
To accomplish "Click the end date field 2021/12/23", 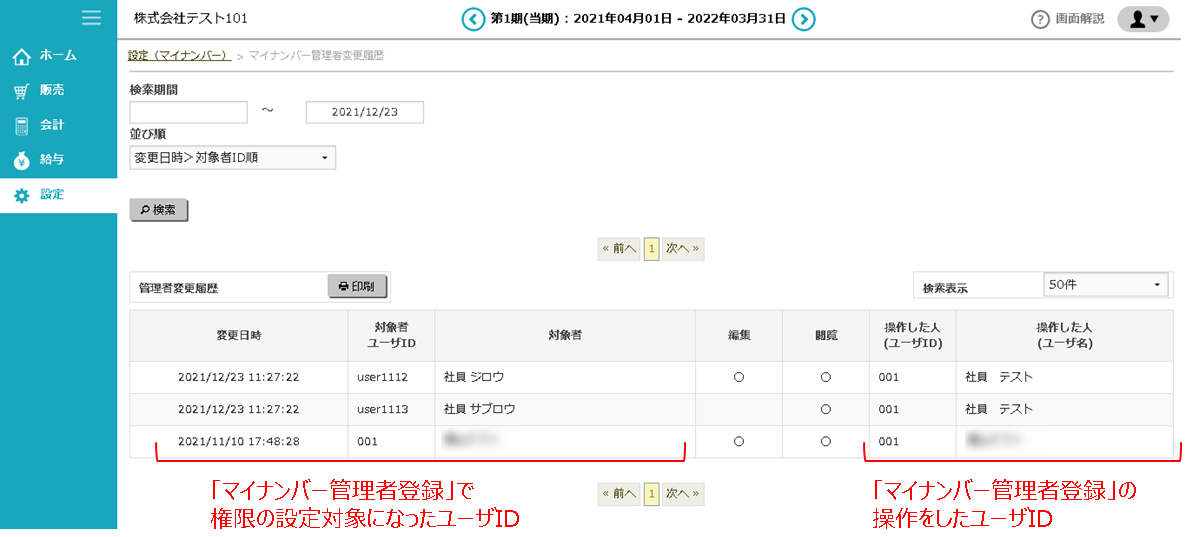I will click(364, 112).
